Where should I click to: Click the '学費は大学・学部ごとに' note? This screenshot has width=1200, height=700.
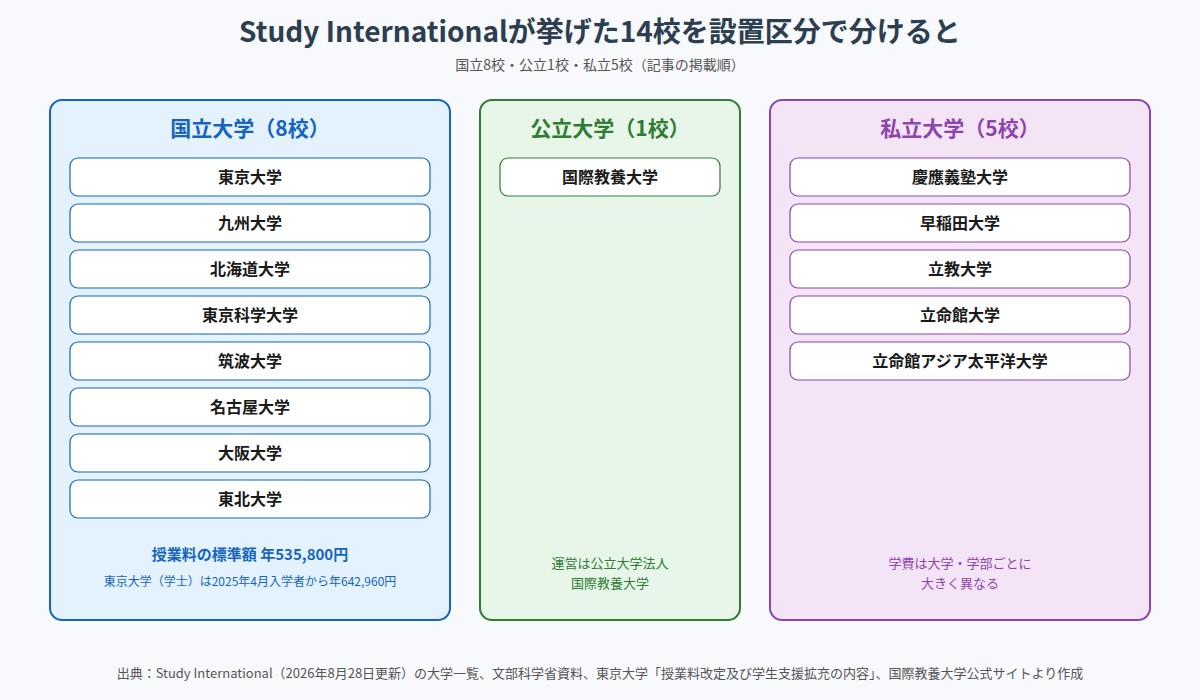(960, 564)
